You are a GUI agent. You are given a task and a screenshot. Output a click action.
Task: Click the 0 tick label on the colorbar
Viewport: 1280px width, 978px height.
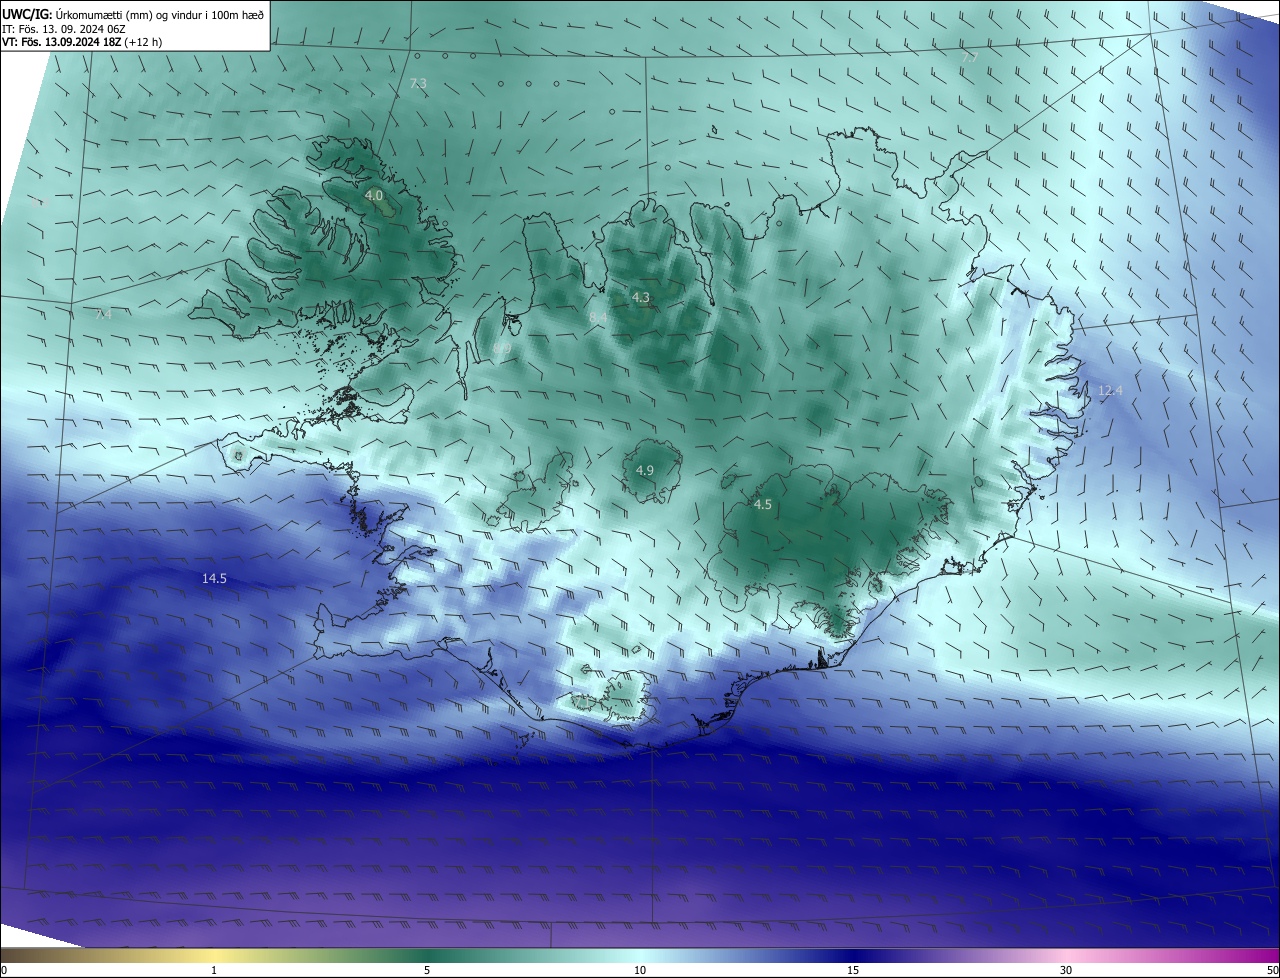[4, 970]
